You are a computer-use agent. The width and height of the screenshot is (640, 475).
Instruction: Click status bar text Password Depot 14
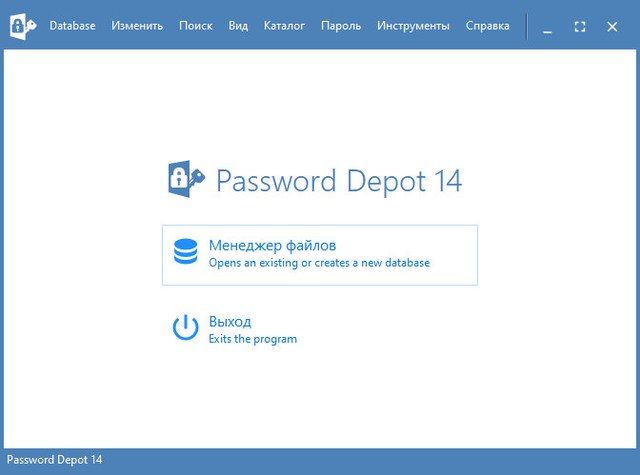[x=54, y=460]
